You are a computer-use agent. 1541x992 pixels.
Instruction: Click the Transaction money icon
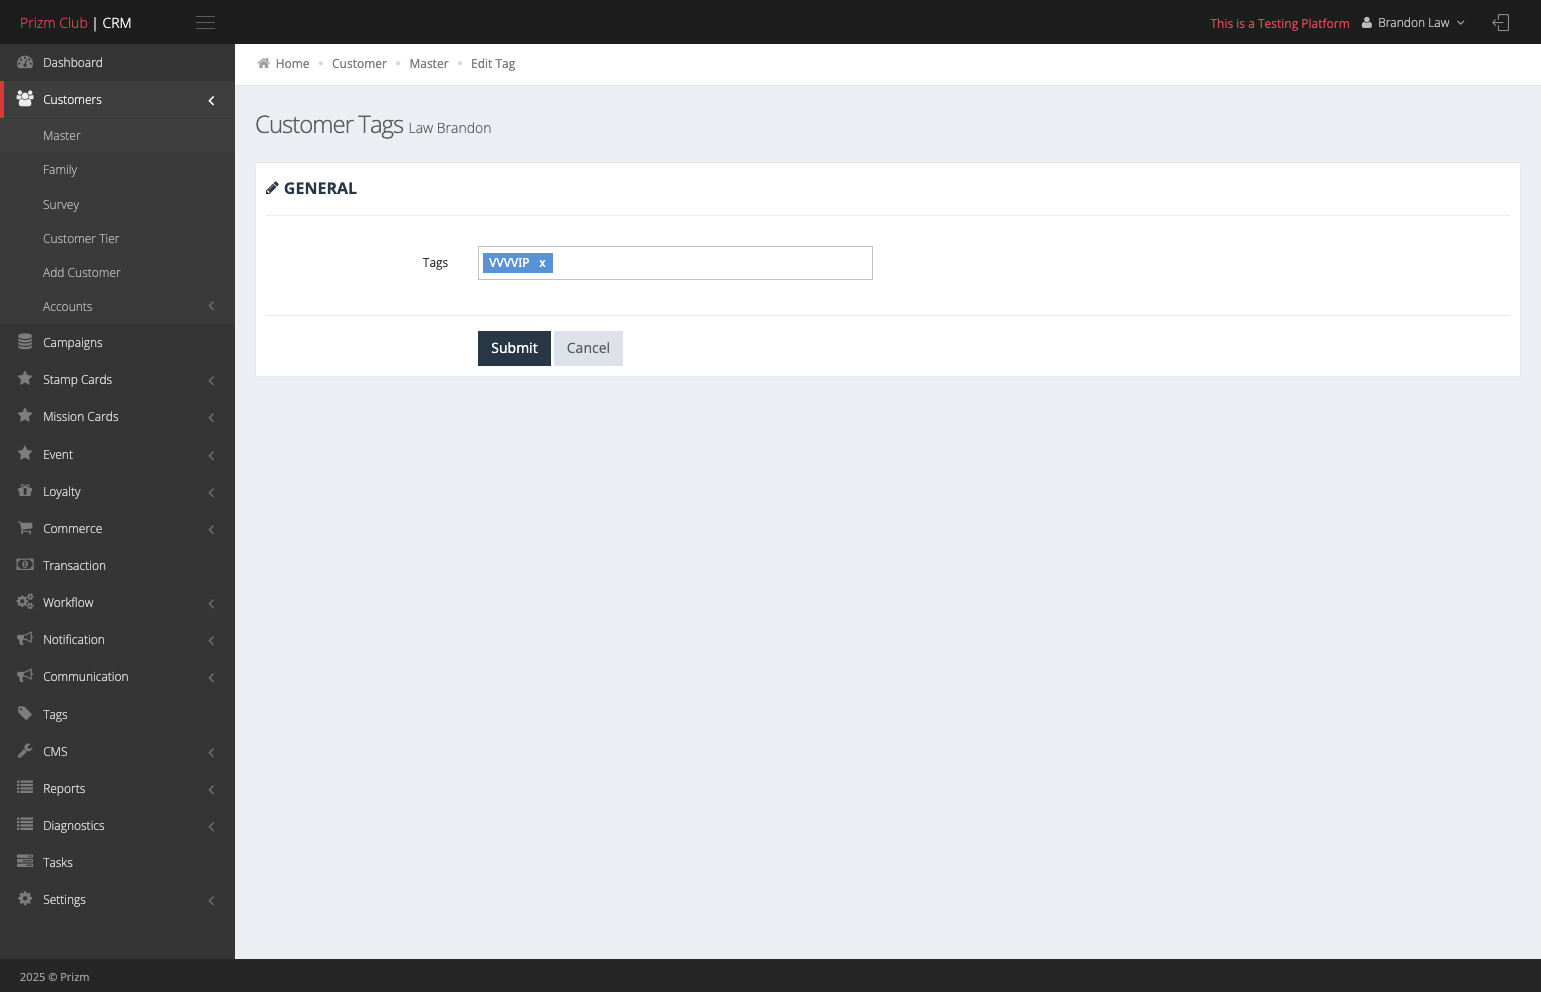pos(25,565)
